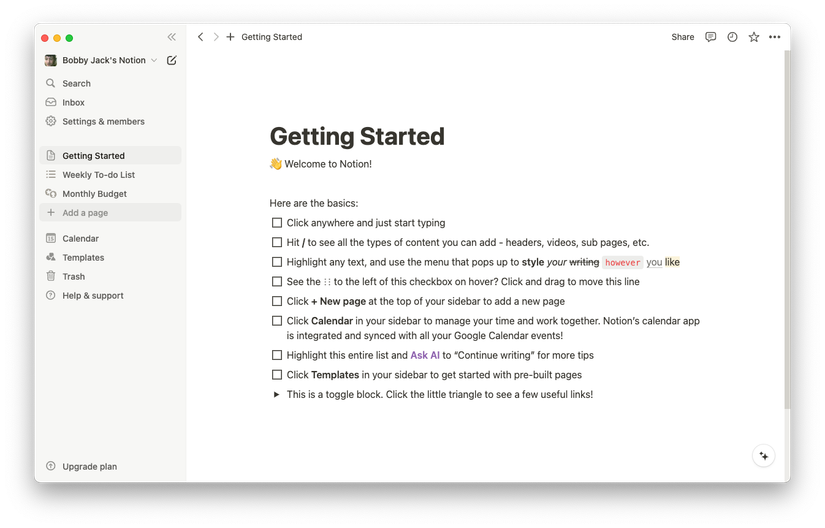Viewport: 825px width, 528px height.
Task: Create a new page with the compose icon
Action: coord(172,60)
